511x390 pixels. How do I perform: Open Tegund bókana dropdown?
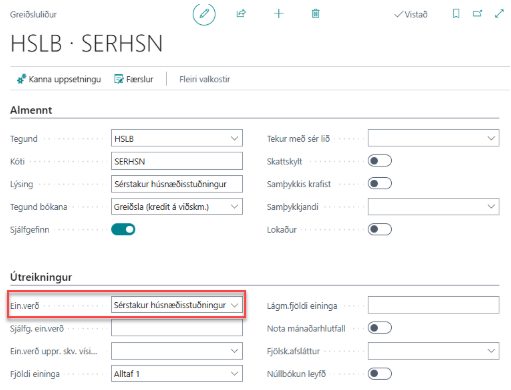pos(177,207)
